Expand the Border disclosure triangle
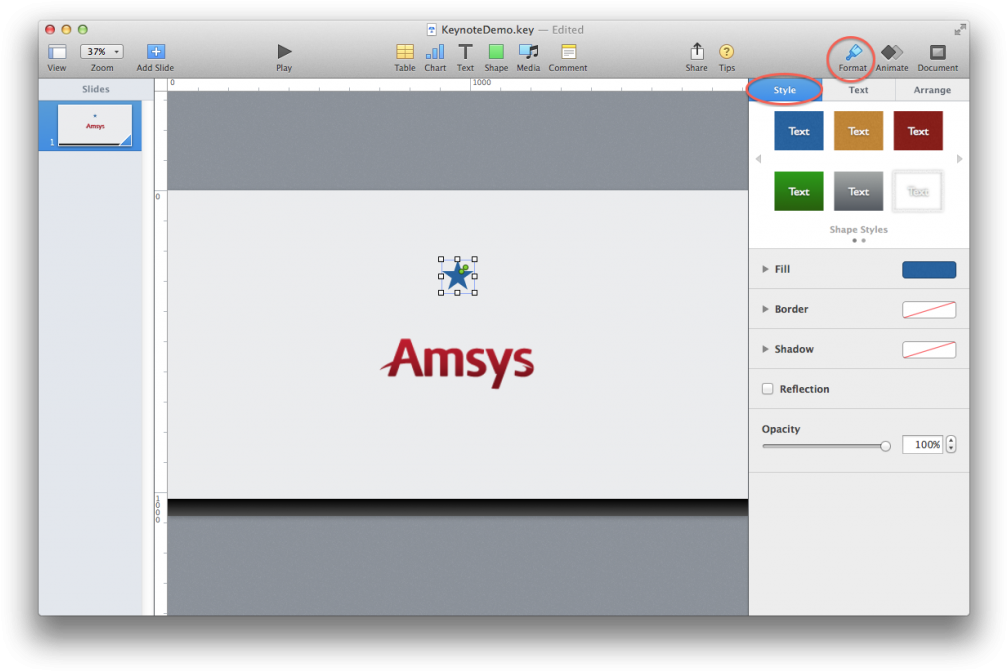1007x671 pixels. 766,309
